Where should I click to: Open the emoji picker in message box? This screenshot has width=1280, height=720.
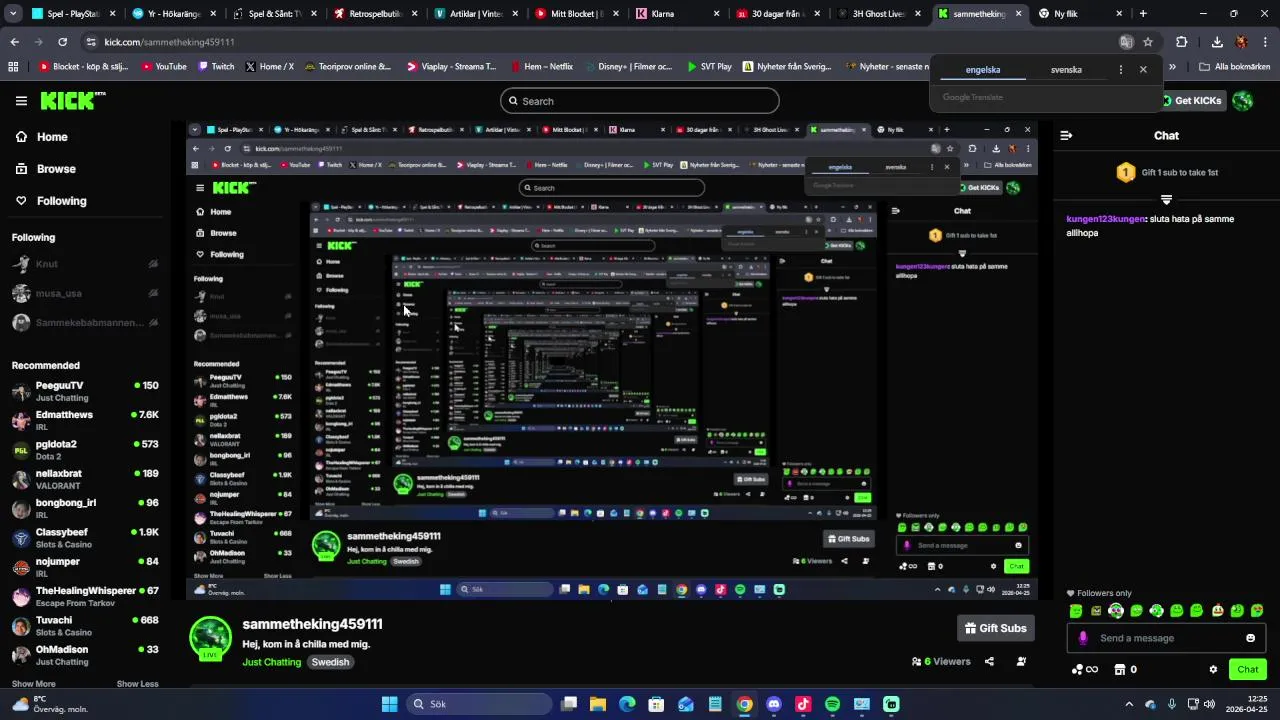click(1250, 638)
